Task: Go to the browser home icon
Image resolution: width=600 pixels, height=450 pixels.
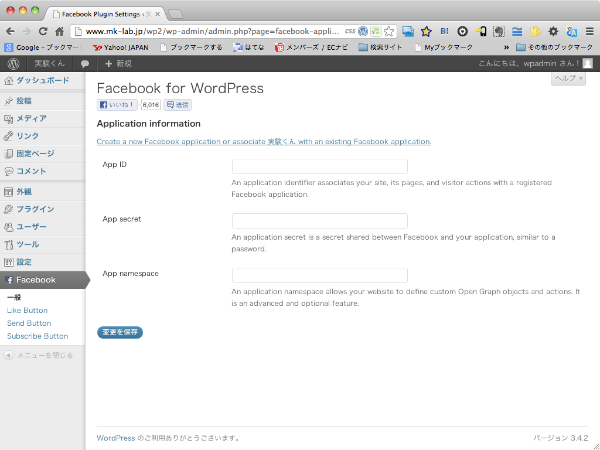Action: click(59, 31)
